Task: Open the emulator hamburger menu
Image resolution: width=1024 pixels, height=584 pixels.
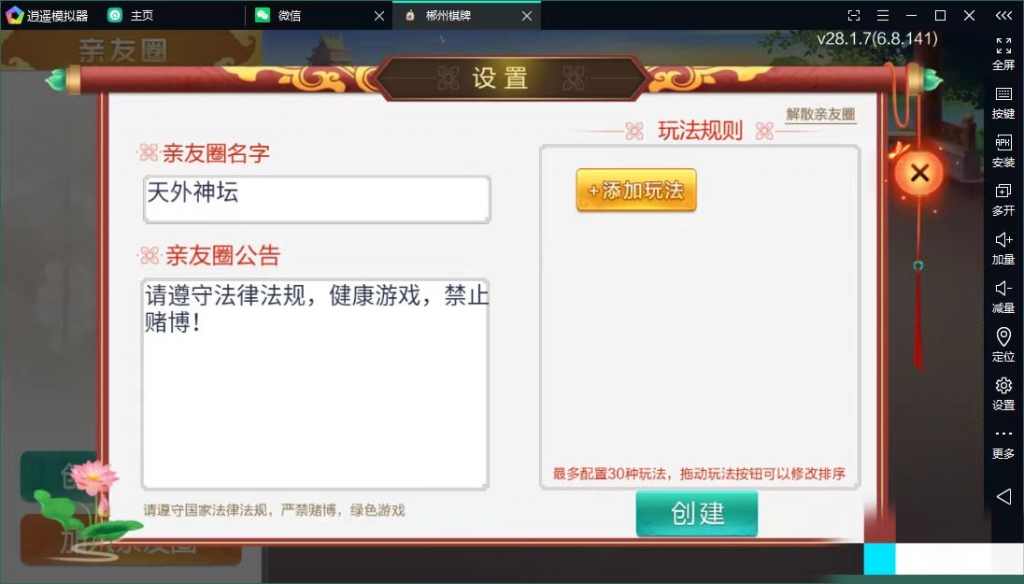Action: pyautogui.click(x=883, y=15)
